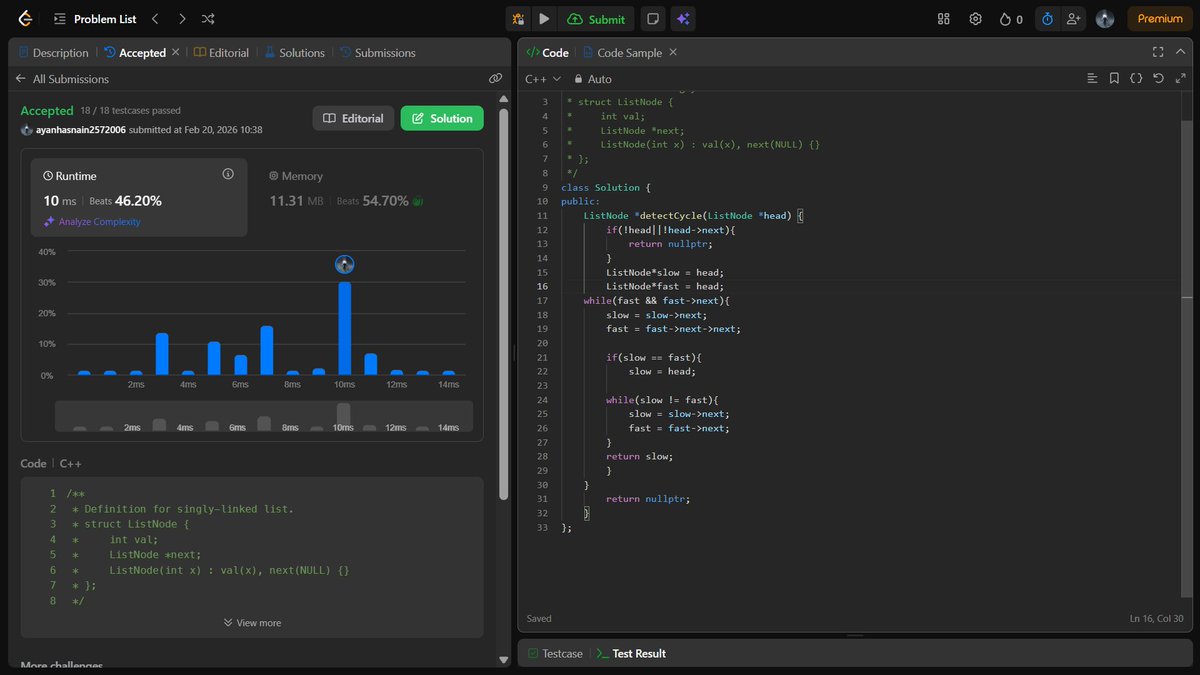Viewport: 1200px width, 675px height.
Task: Open the Testcase tab
Action: 555,653
